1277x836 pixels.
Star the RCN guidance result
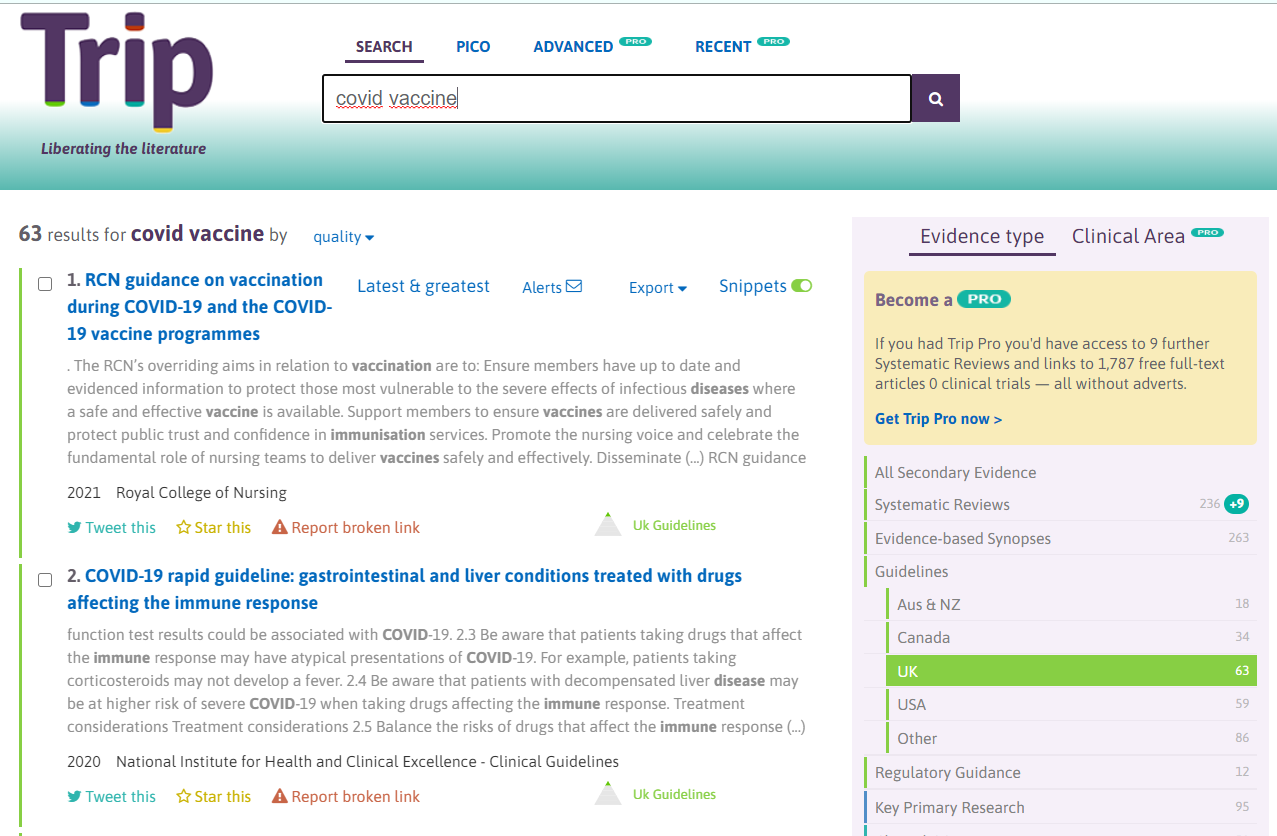coord(213,527)
